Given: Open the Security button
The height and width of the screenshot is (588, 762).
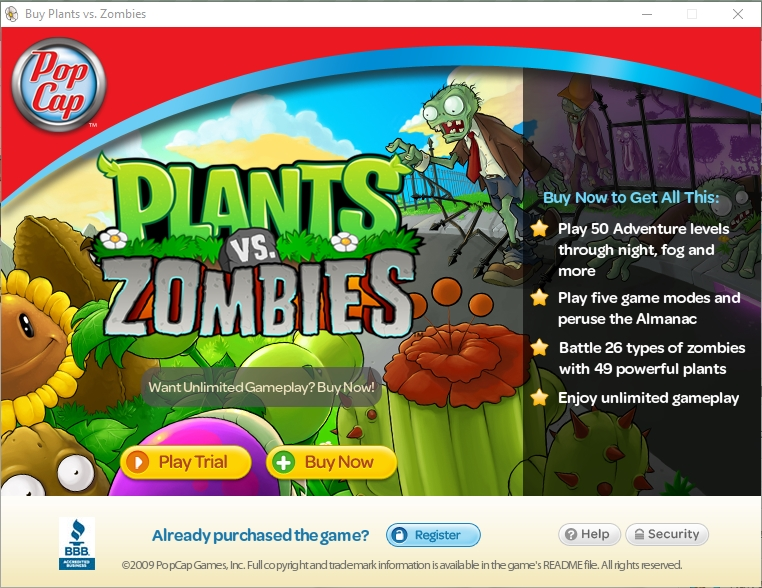Looking at the screenshot, I should pos(667,534).
